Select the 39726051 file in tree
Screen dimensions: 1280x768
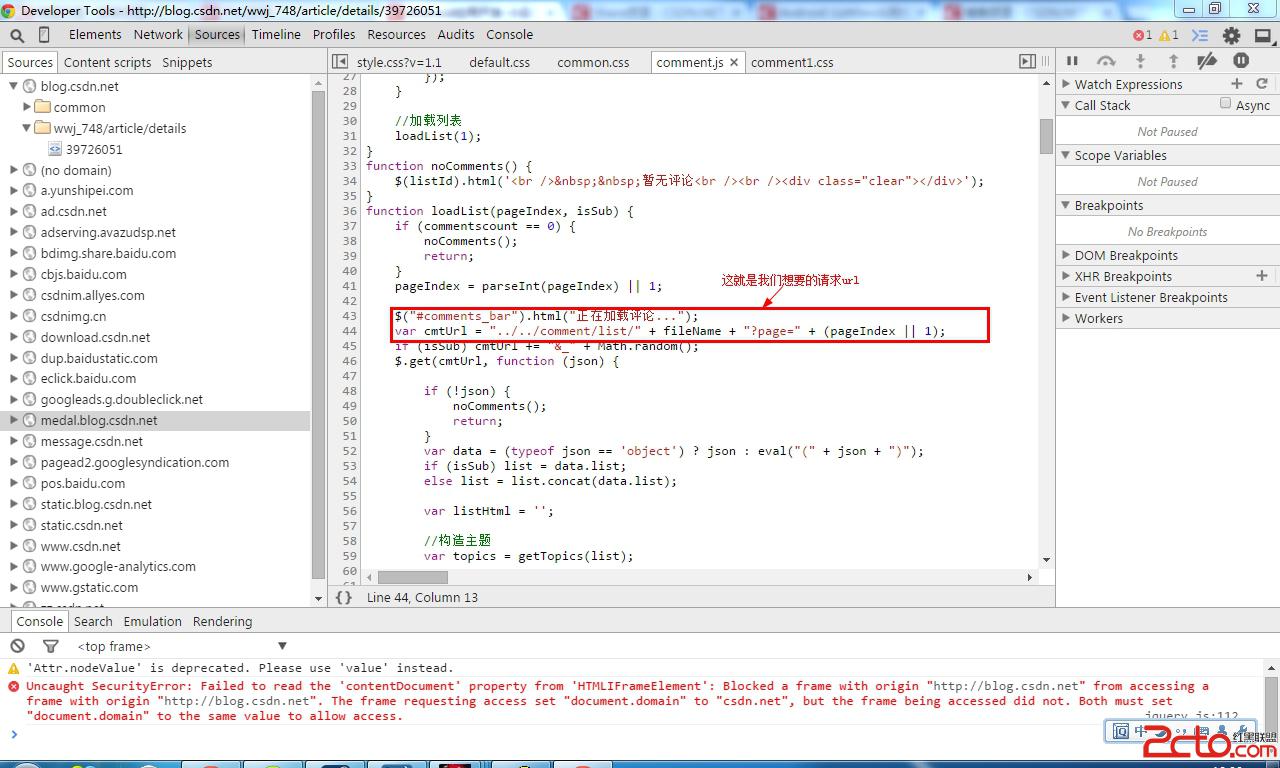94,149
